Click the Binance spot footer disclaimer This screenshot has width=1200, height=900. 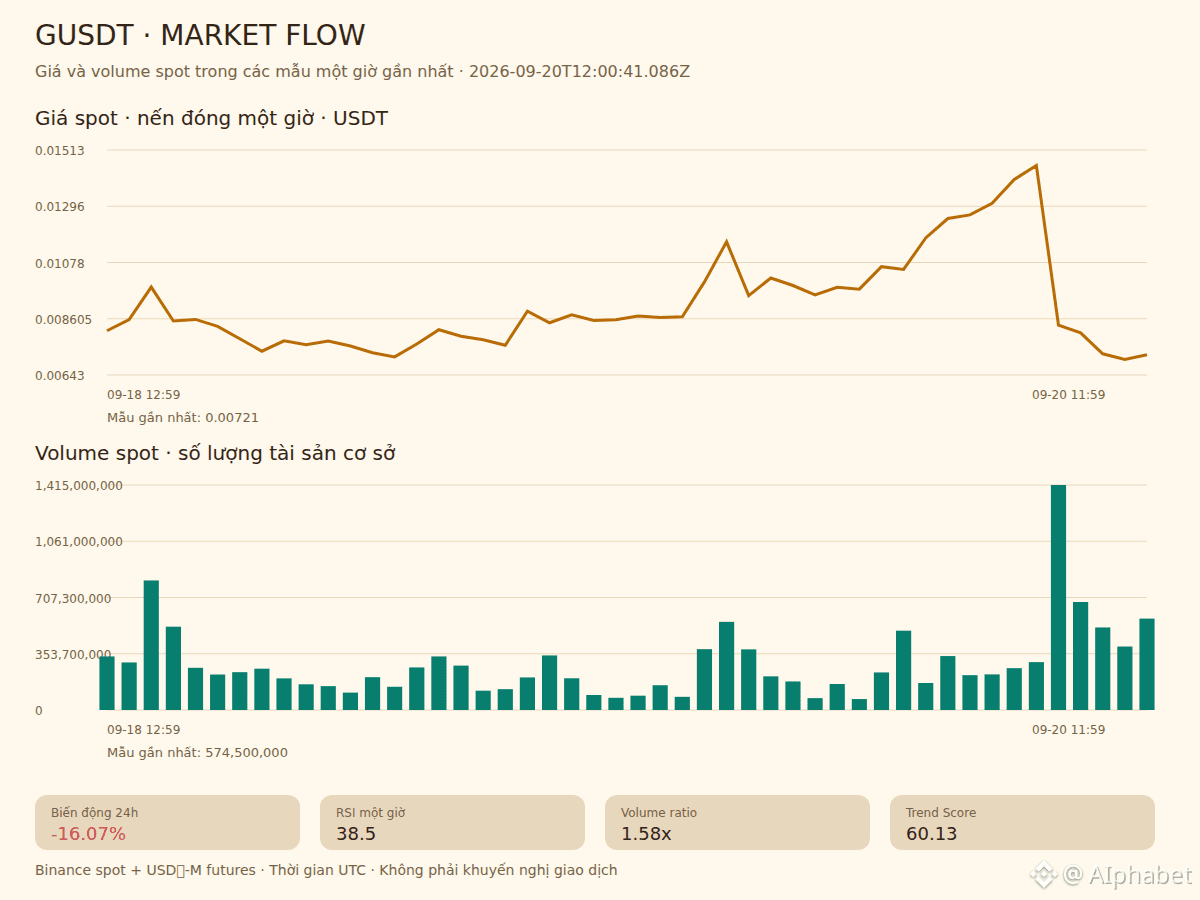click(326, 871)
